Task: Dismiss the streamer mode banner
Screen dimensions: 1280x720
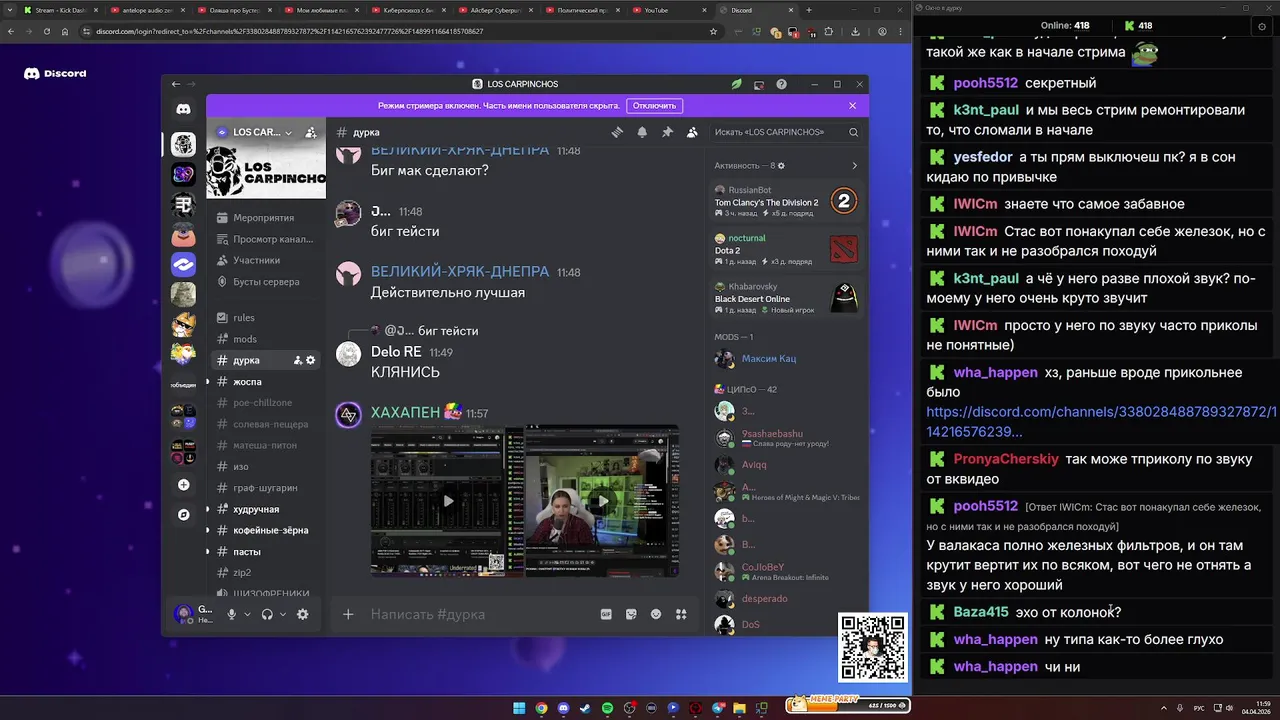Action: [x=853, y=105]
